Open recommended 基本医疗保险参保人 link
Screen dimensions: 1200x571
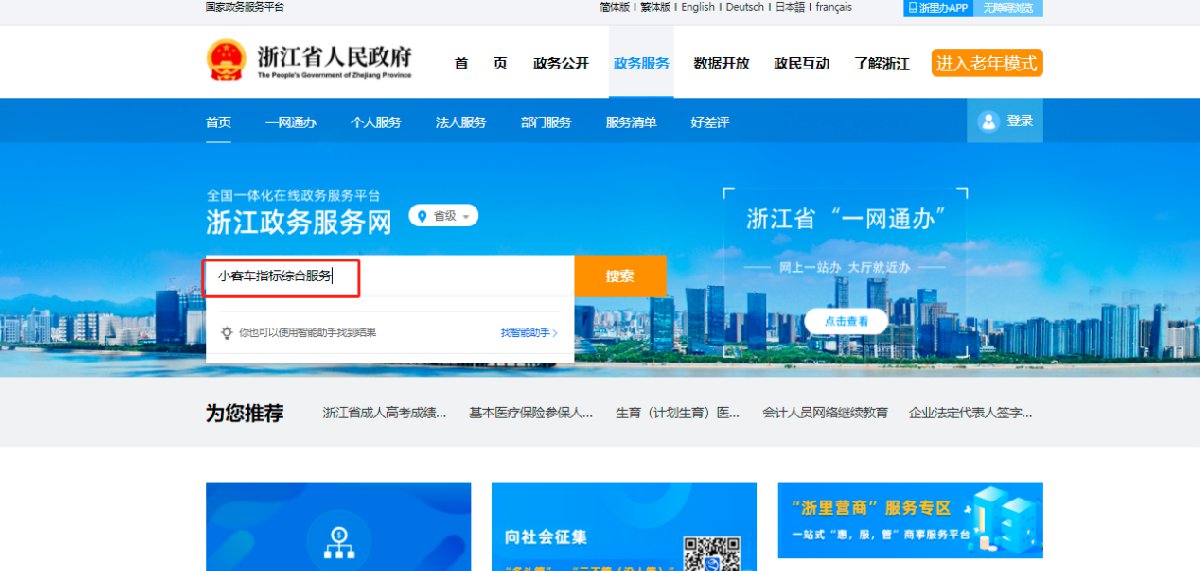click(531, 412)
